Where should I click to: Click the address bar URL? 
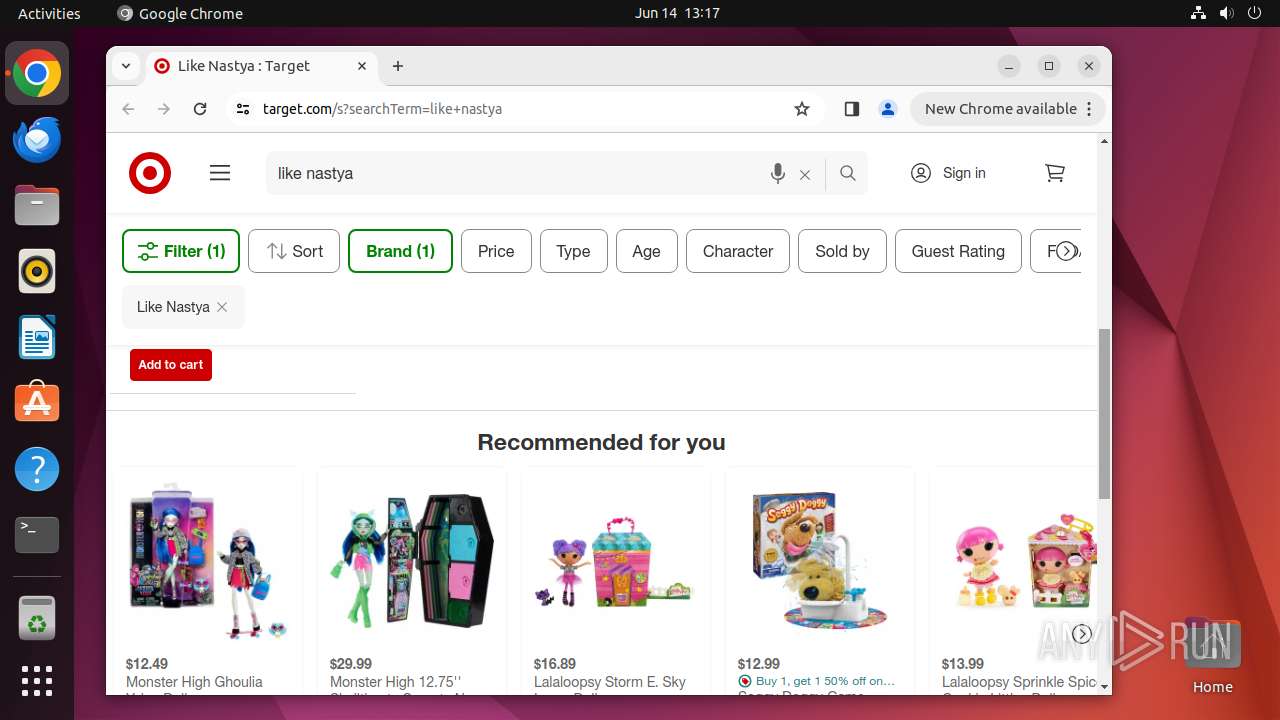tap(382, 109)
